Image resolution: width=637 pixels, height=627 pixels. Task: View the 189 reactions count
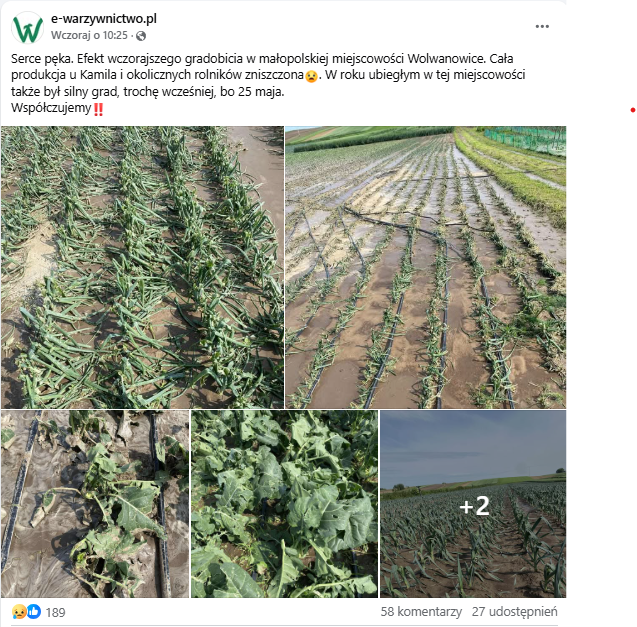tap(55, 612)
